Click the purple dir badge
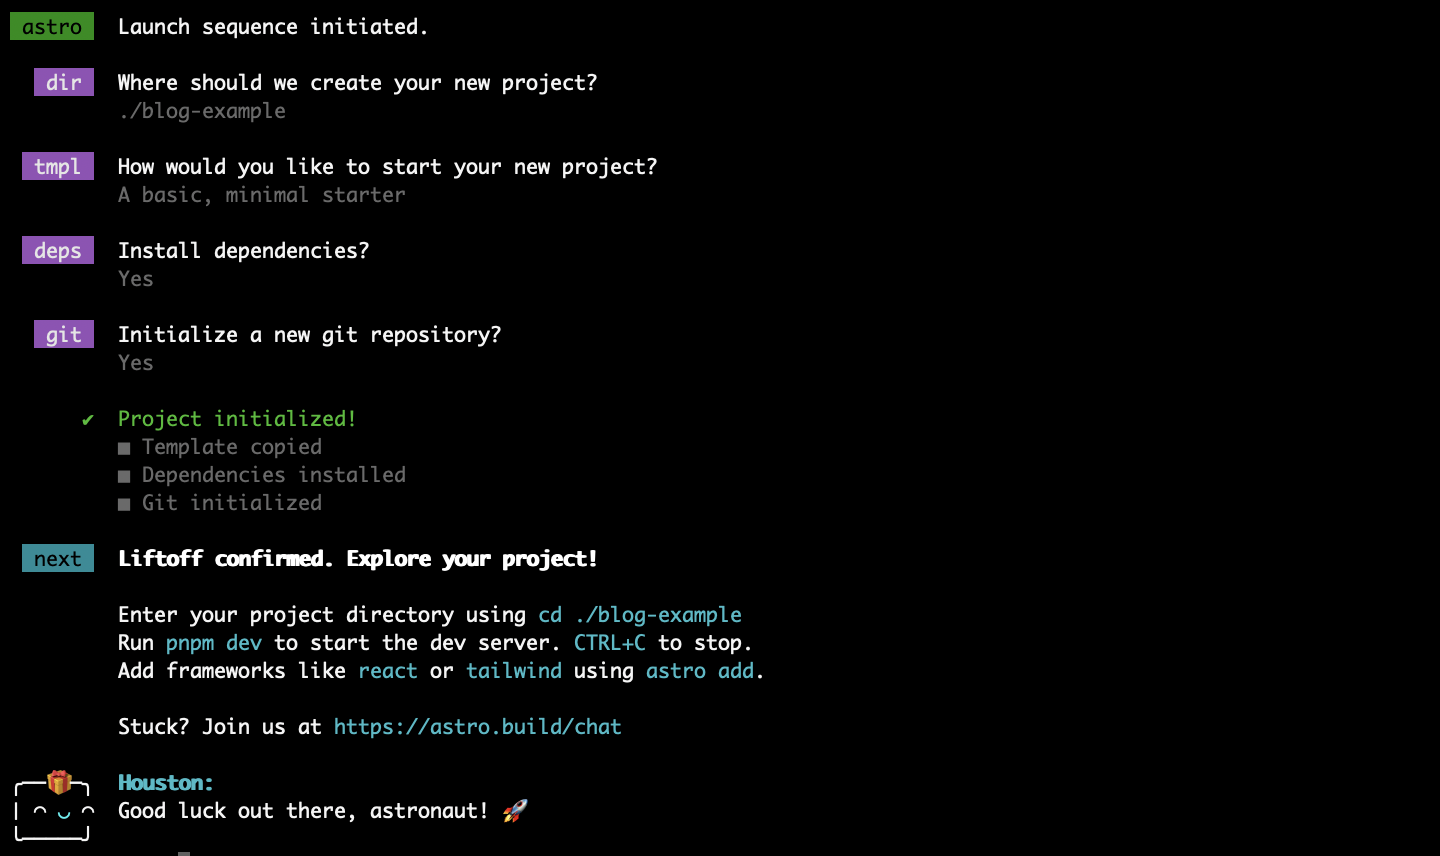Screen dimensions: 1440x856 click(x=64, y=83)
